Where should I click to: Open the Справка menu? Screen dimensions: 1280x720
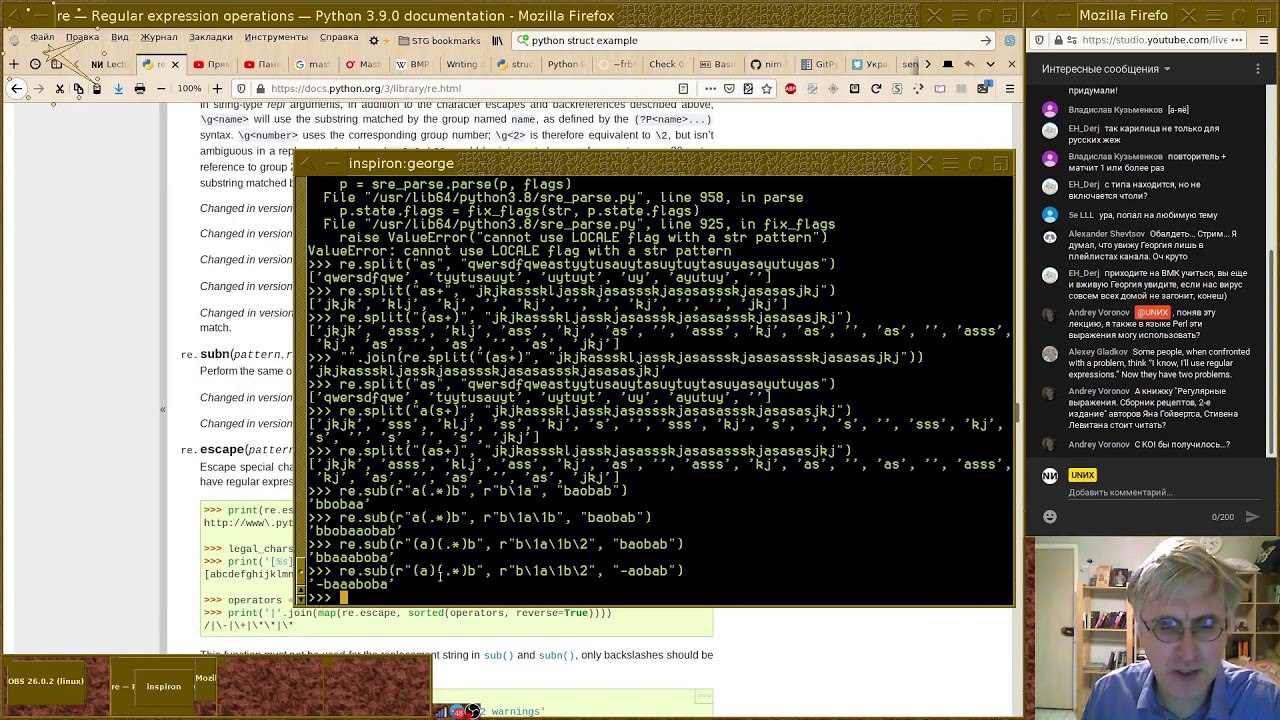pos(339,37)
